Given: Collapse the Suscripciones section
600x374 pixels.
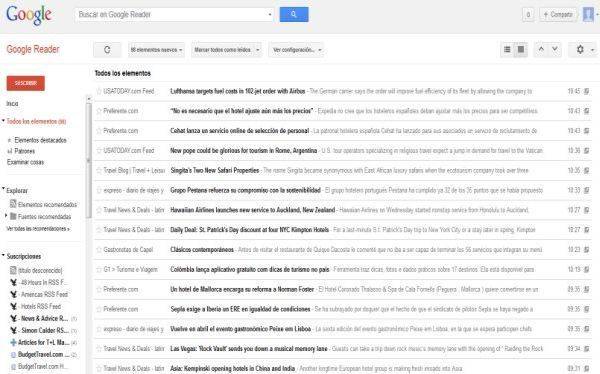Looking at the screenshot, I should point(3,255).
